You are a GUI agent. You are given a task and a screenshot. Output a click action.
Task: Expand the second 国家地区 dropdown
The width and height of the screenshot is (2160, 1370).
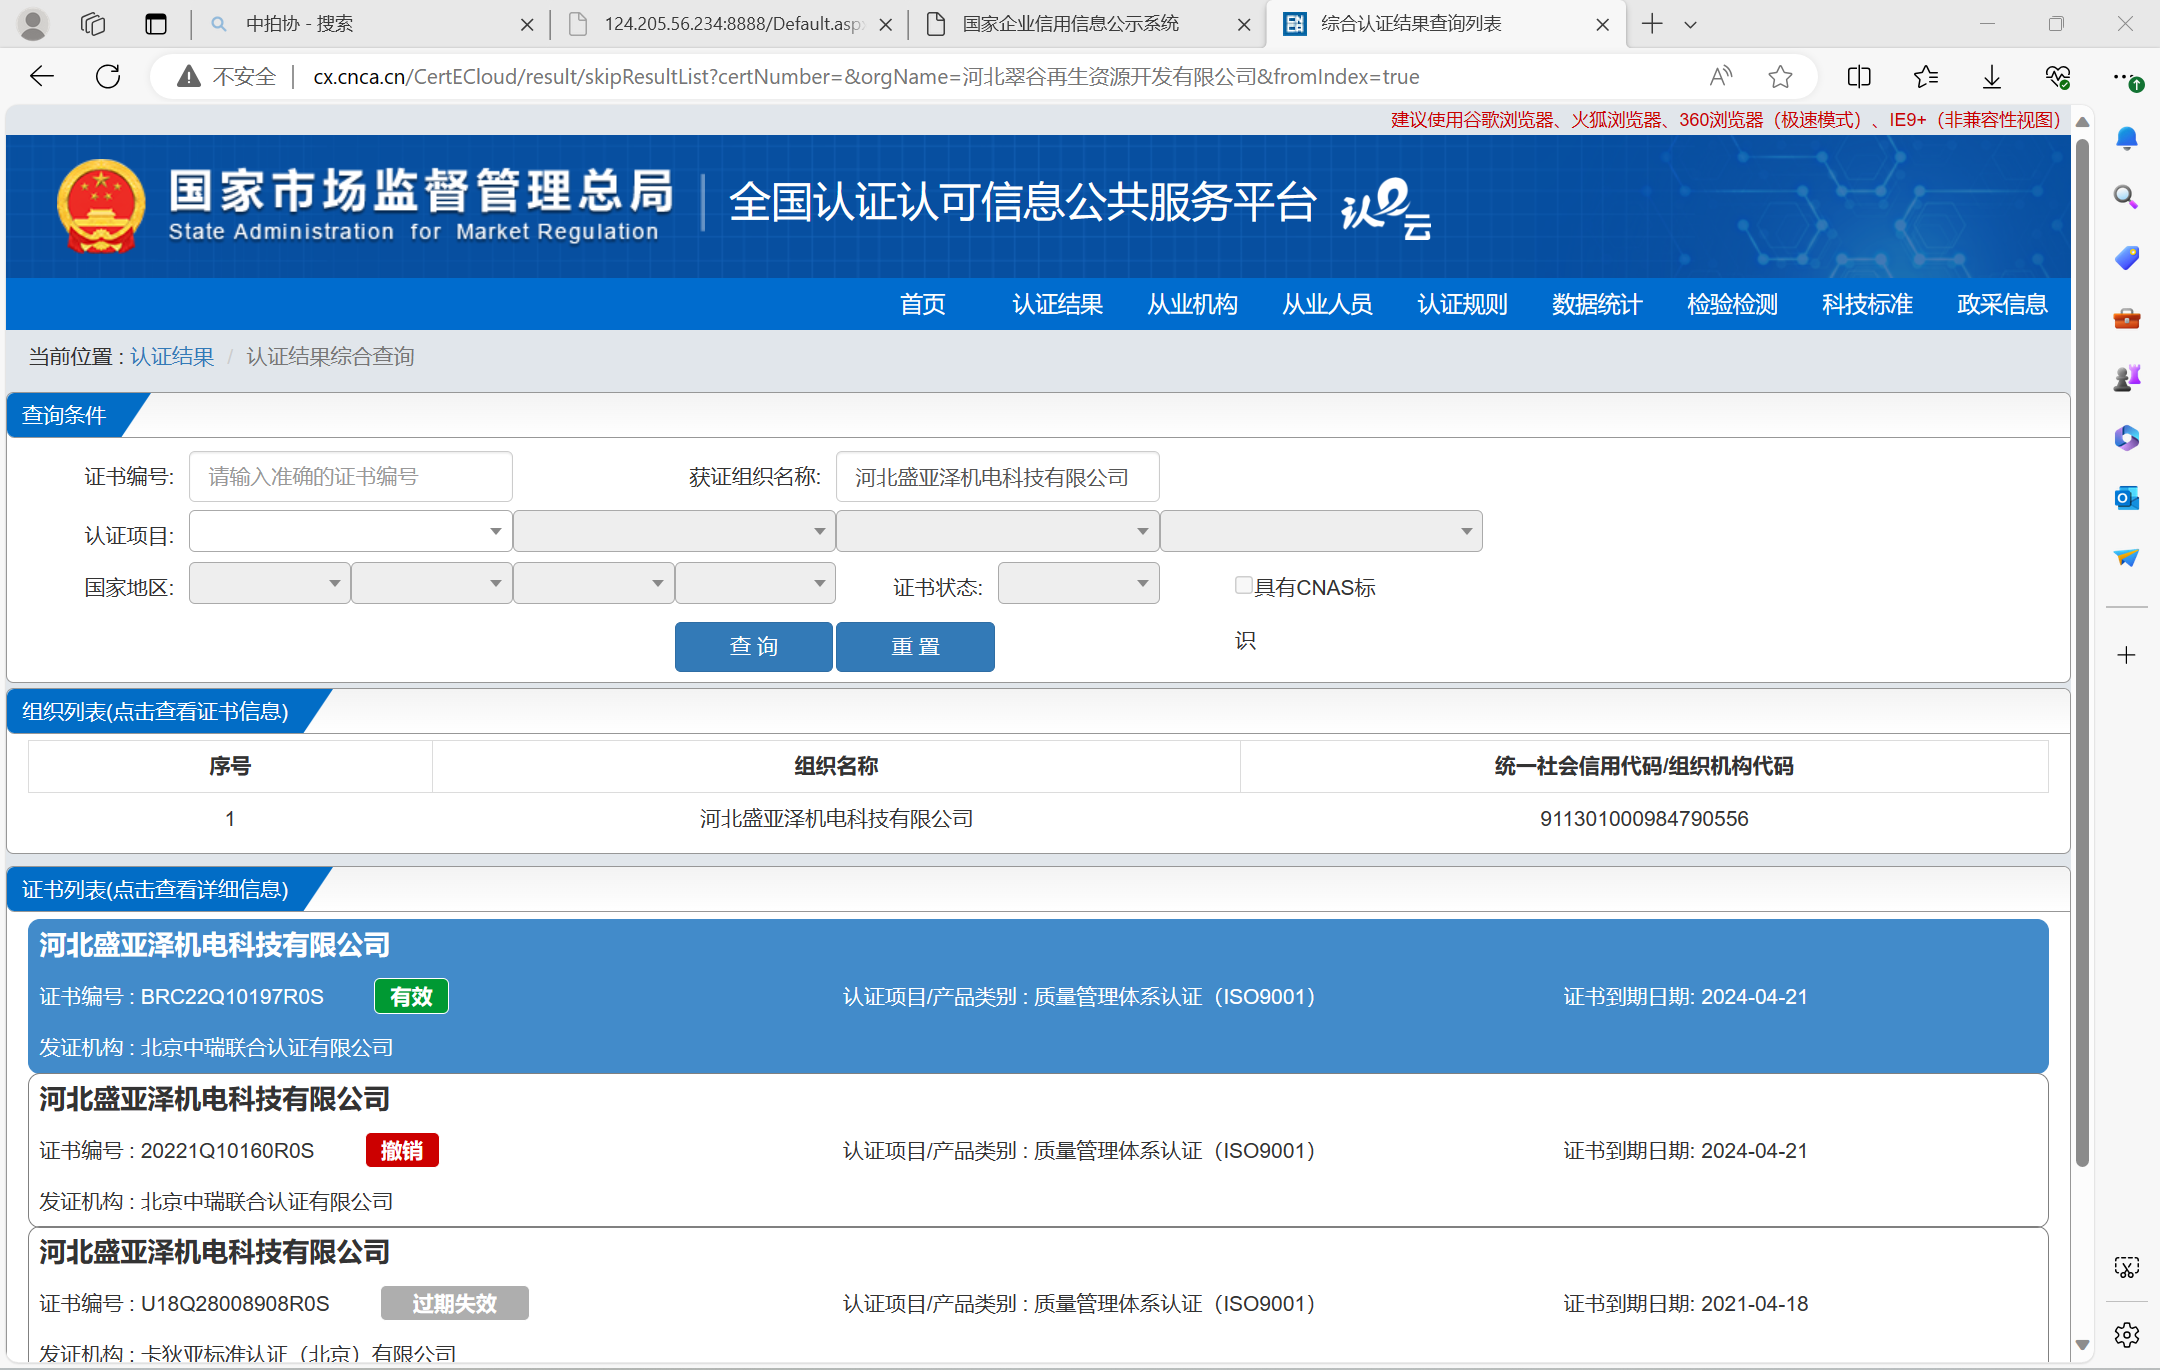431,583
